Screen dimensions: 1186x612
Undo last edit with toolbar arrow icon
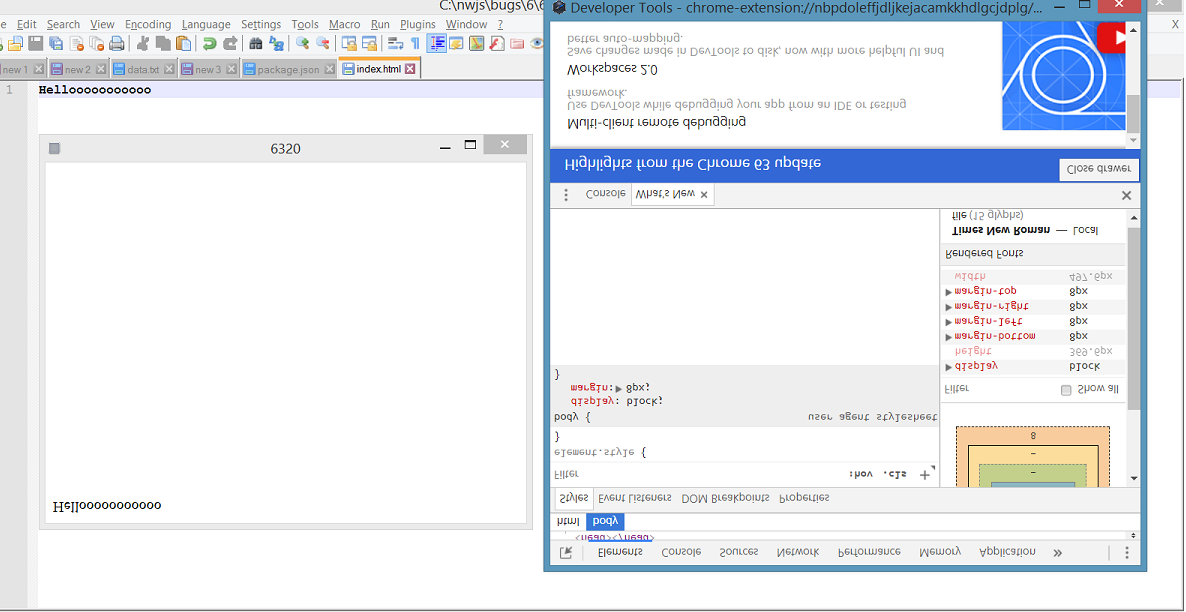pyautogui.click(x=209, y=44)
